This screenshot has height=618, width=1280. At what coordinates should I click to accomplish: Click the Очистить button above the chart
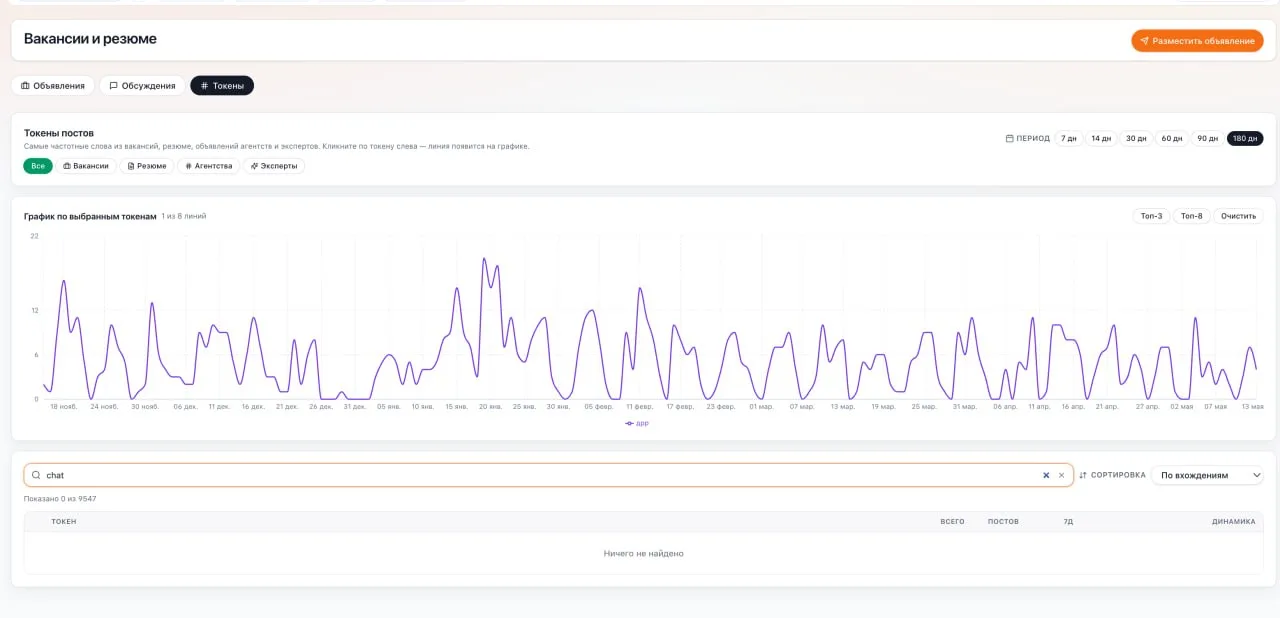pos(1238,216)
